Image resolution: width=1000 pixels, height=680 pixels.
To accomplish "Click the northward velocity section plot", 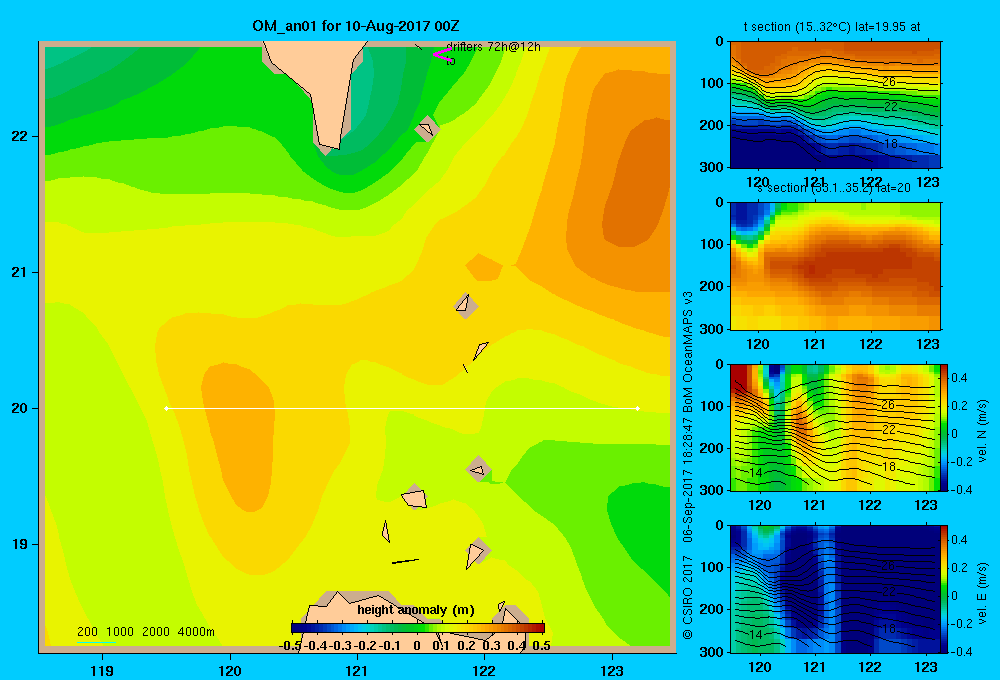I will [x=835, y=427].
